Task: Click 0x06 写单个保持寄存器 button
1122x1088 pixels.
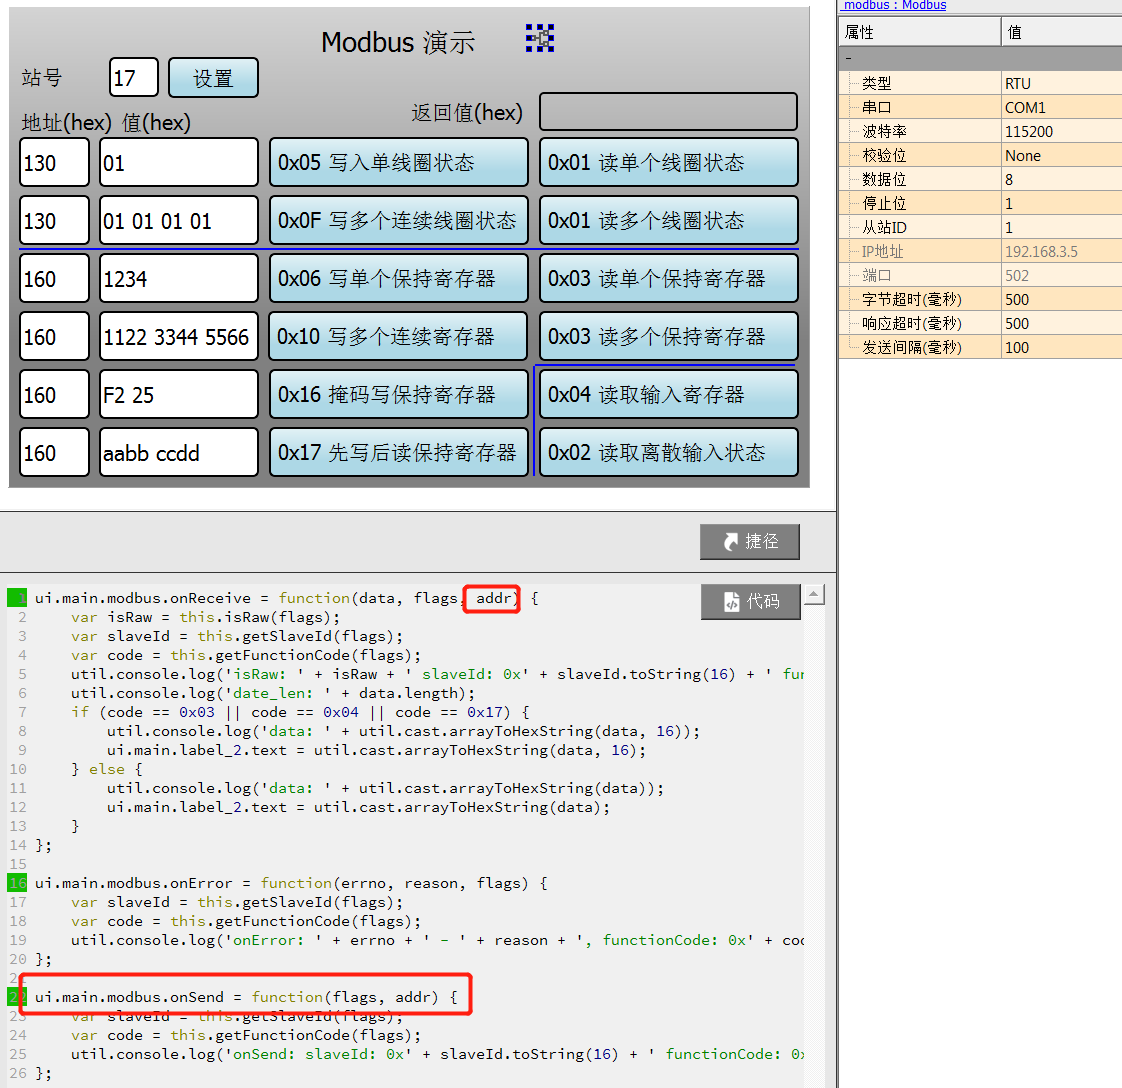Action: click(399, 278)
